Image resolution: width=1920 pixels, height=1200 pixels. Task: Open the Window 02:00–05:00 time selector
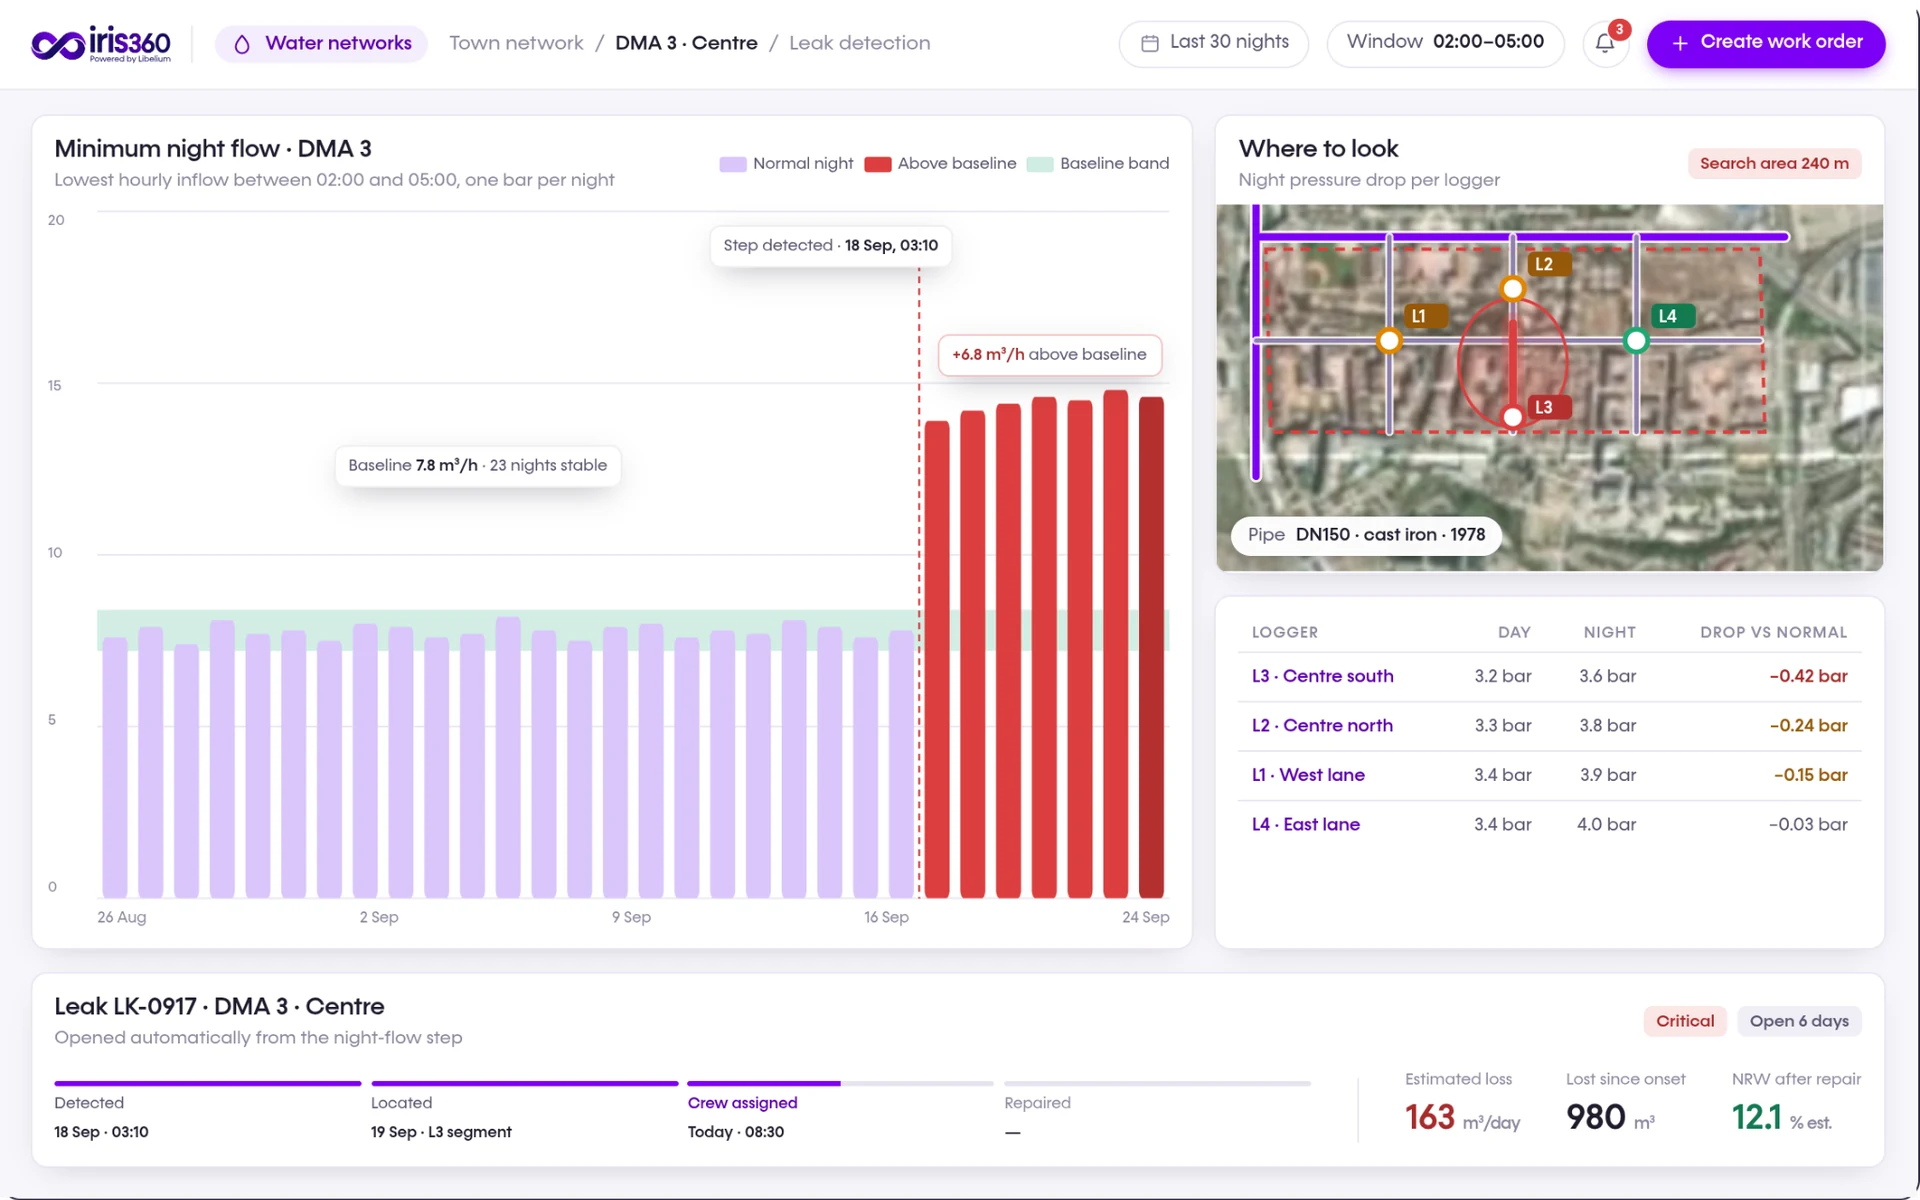[x=1445, y=44]
